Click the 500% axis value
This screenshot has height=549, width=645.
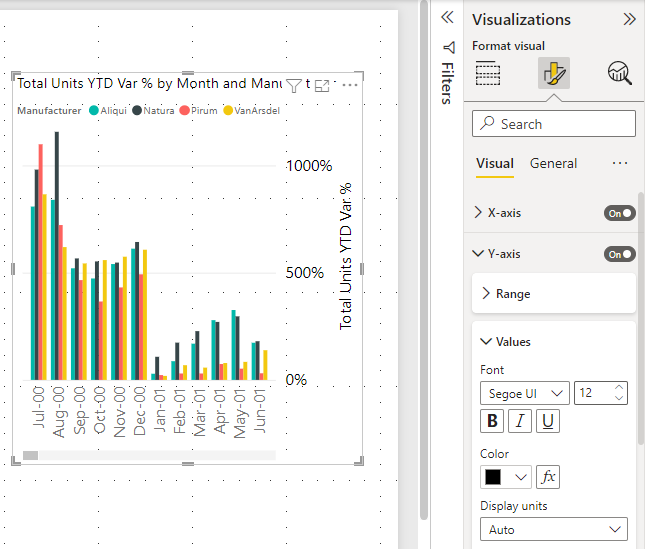click(304, 273)
